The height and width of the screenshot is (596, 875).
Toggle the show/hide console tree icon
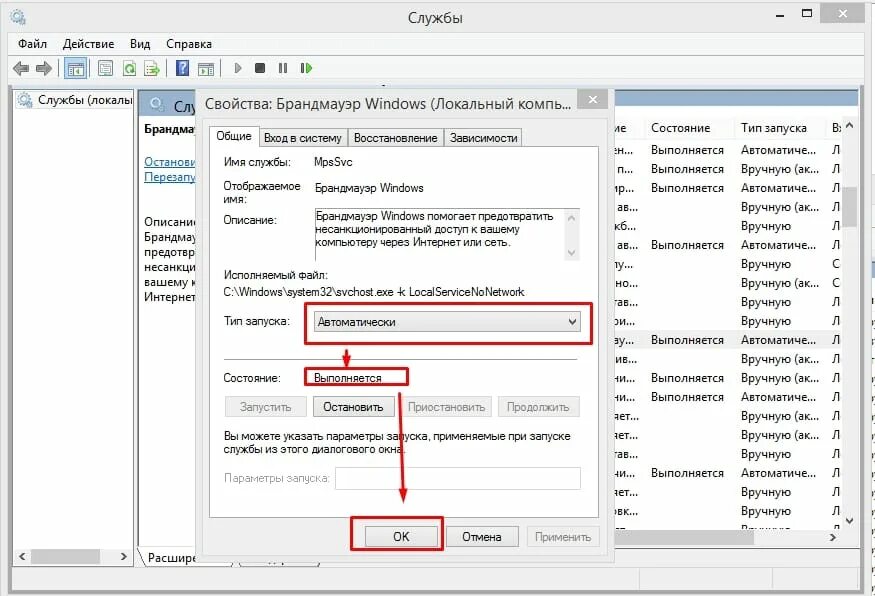75,68
